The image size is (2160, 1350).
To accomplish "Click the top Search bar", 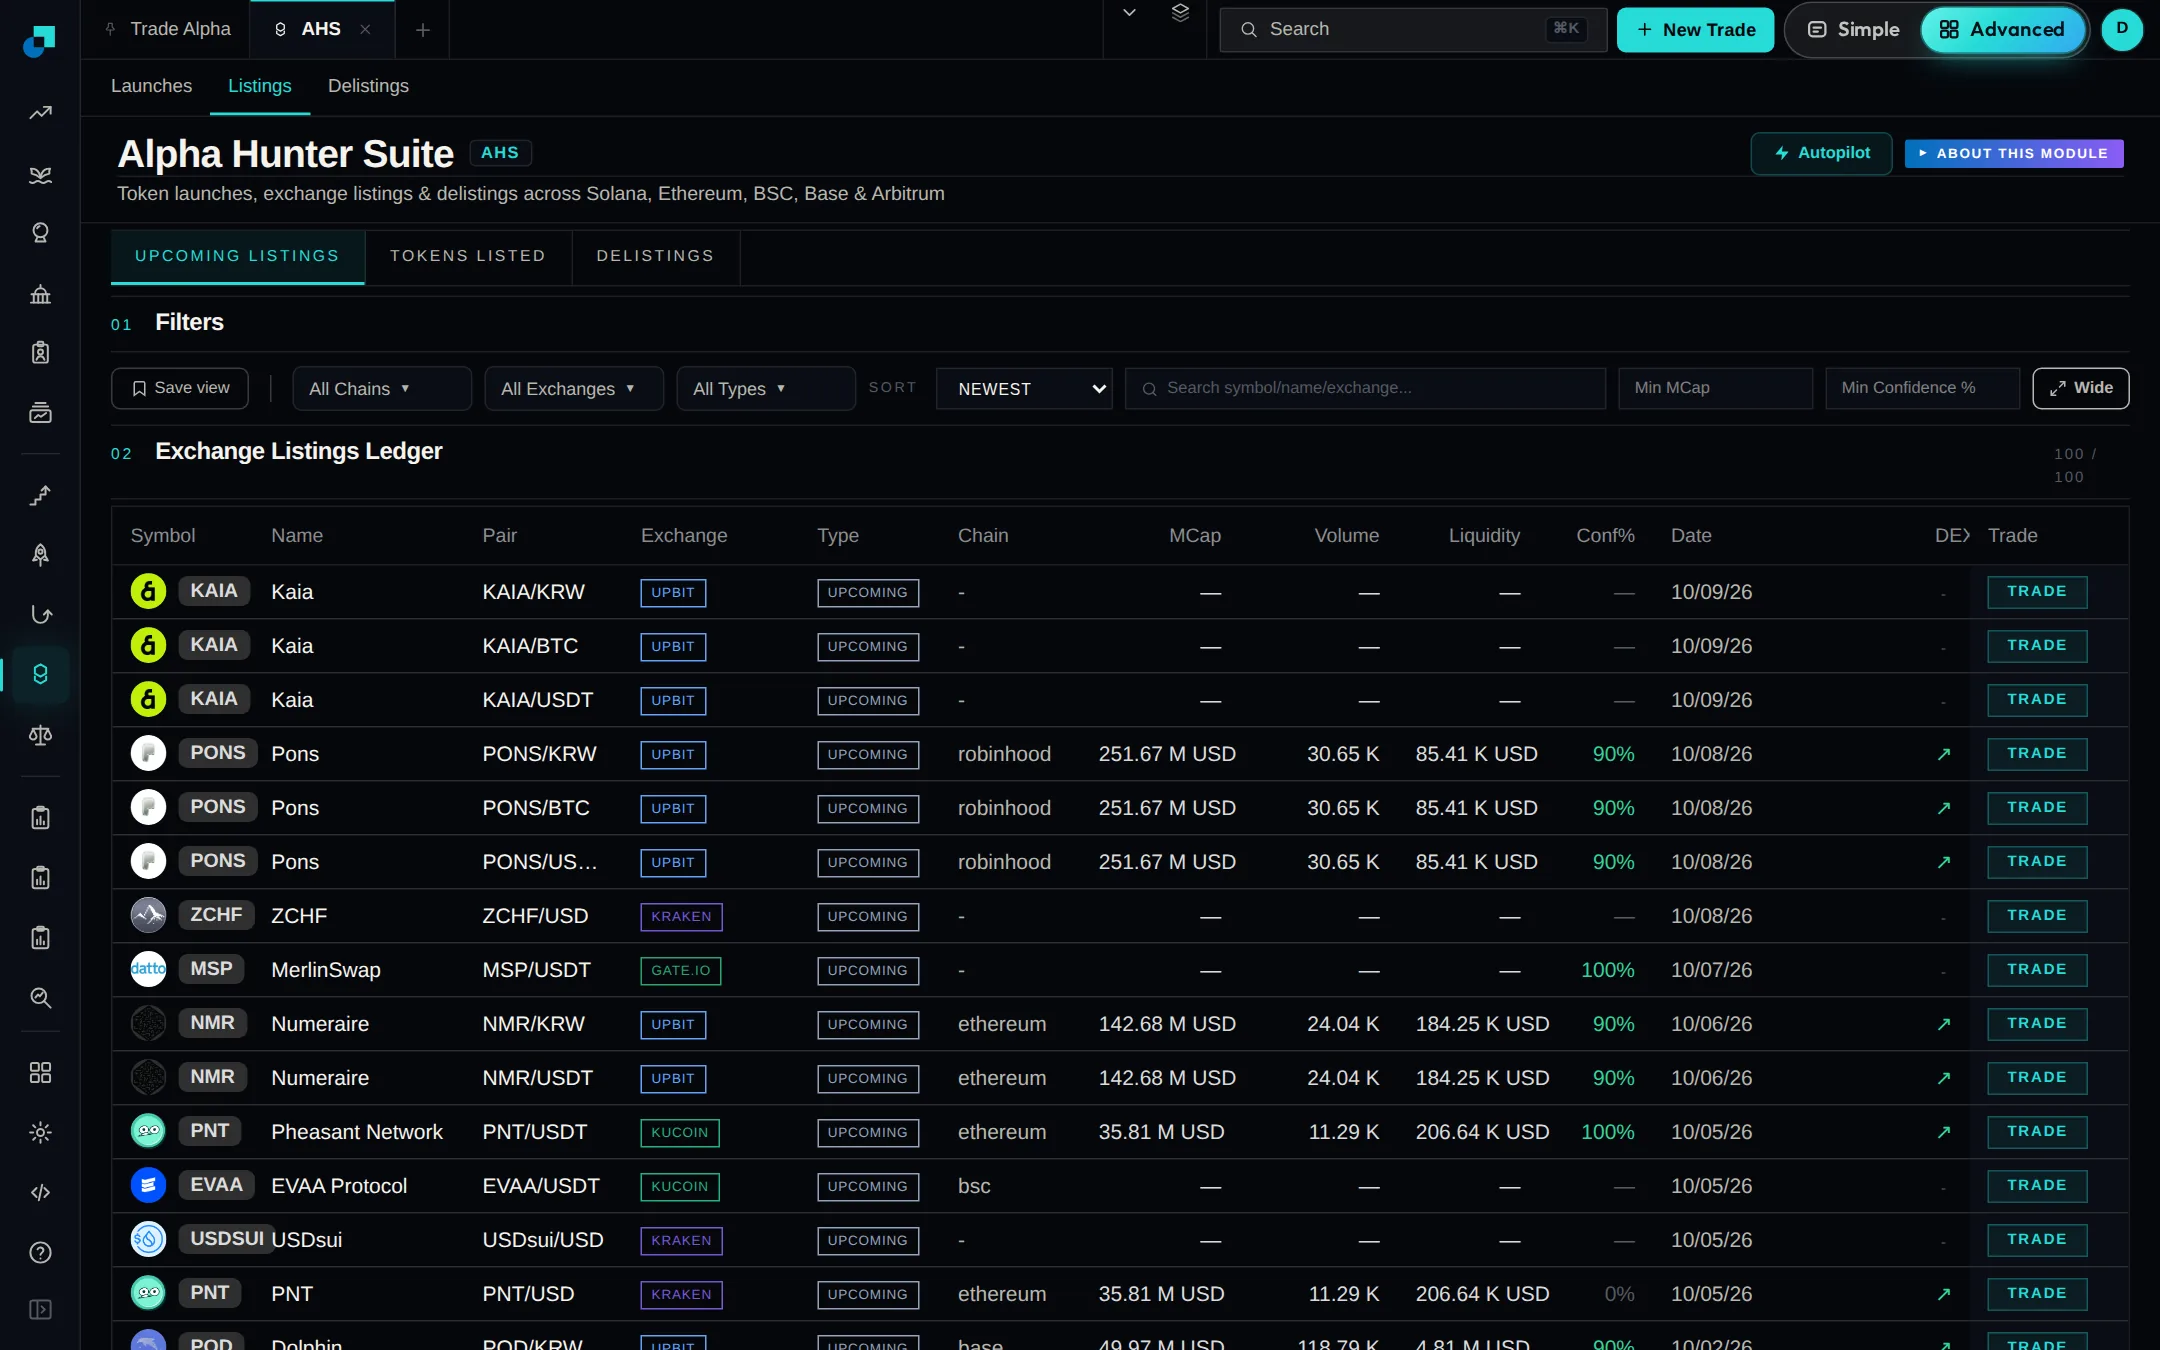I will pyautogui.click(x=1412, y=30).
